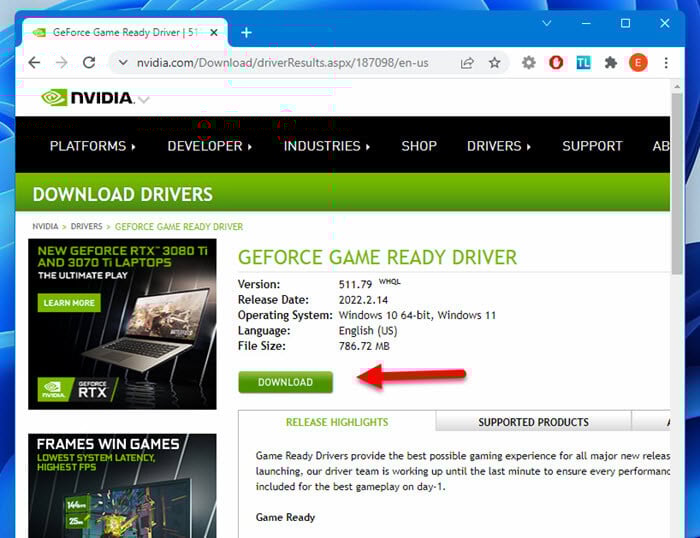700x538 pixels.
Task: Click the release date 2022.2.14
Action: pos(363,300)
